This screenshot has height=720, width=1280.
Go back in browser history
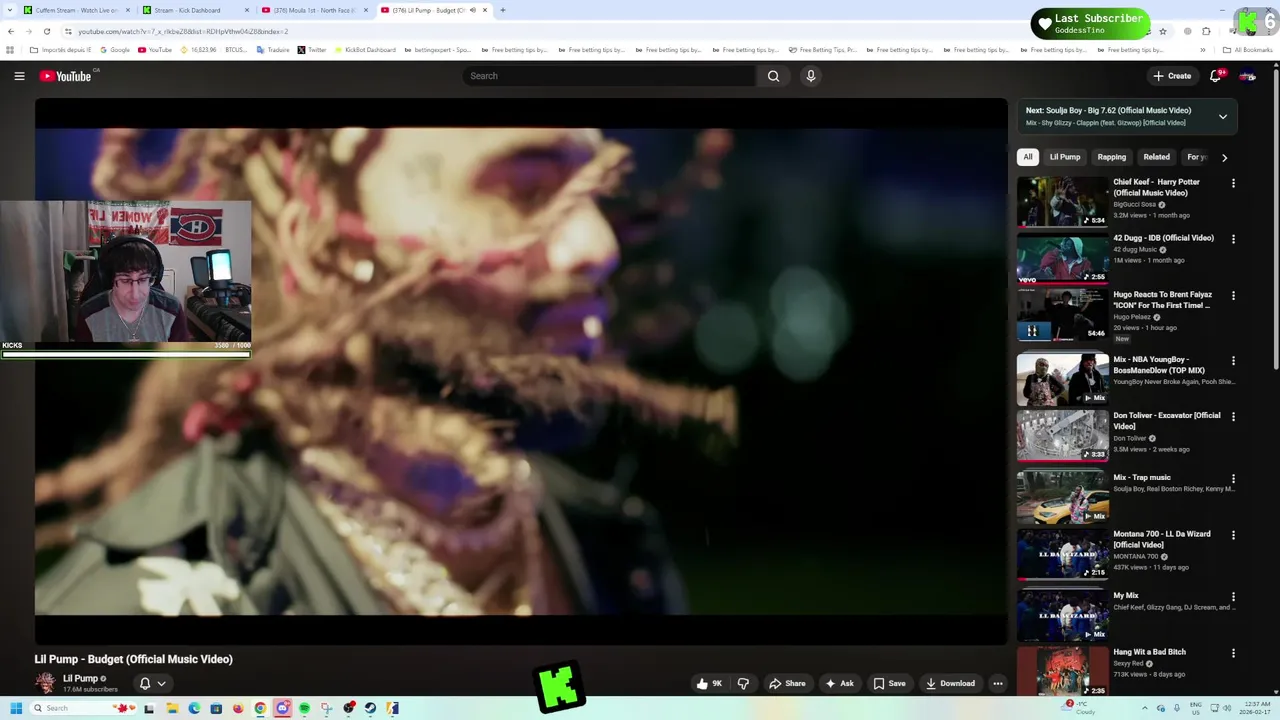11,31
